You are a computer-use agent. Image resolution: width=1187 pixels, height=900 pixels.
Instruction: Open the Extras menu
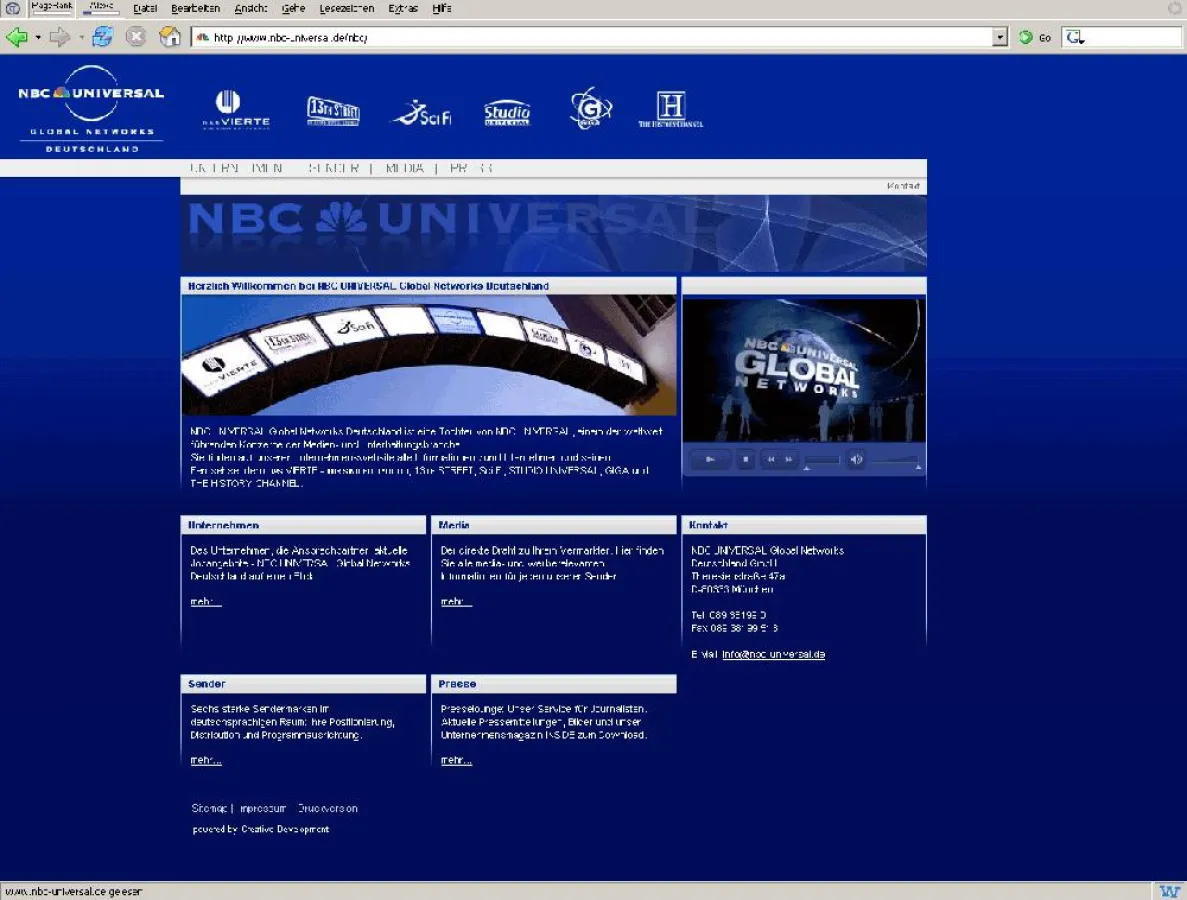[x=402, y=8]
